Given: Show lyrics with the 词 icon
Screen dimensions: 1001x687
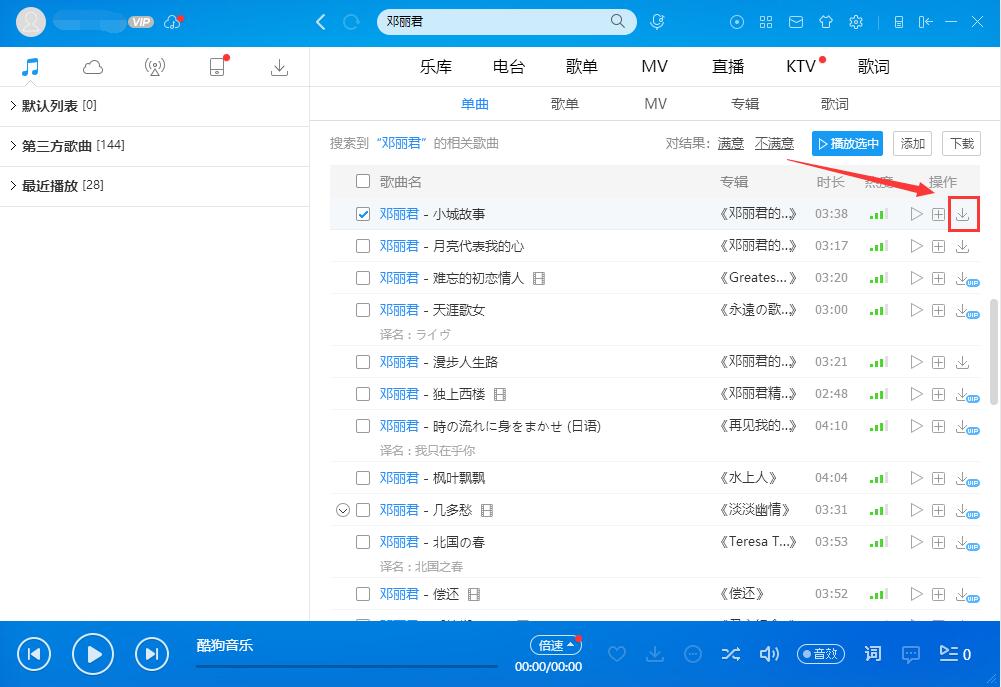Looking at the screenshot, I should pyautogui.click(x=872, y=654).
